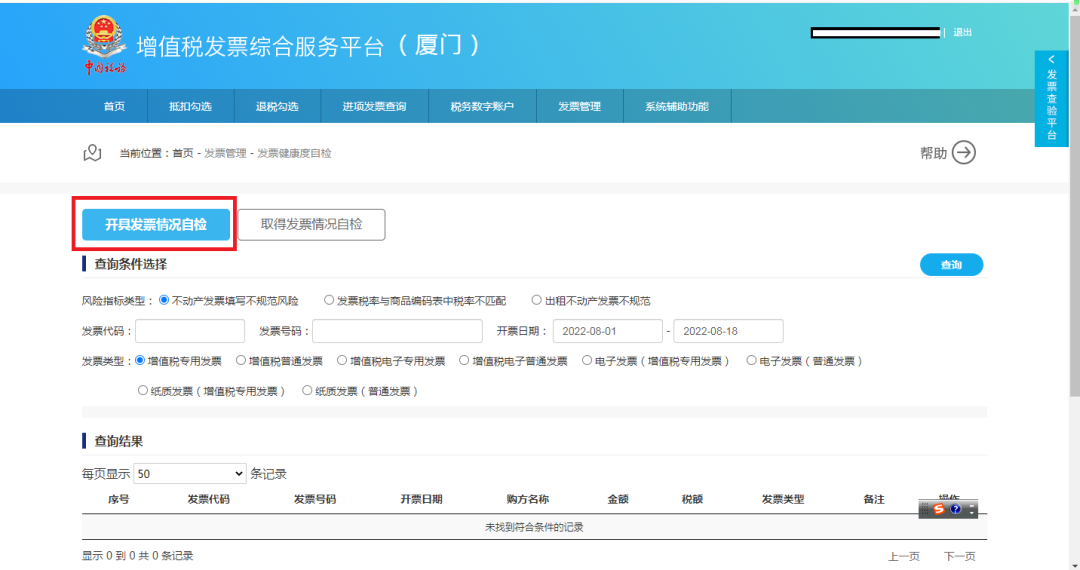1080x570 pixels.
Task: Click the blue question mark icon in IME bar
Action: point(955,509)
